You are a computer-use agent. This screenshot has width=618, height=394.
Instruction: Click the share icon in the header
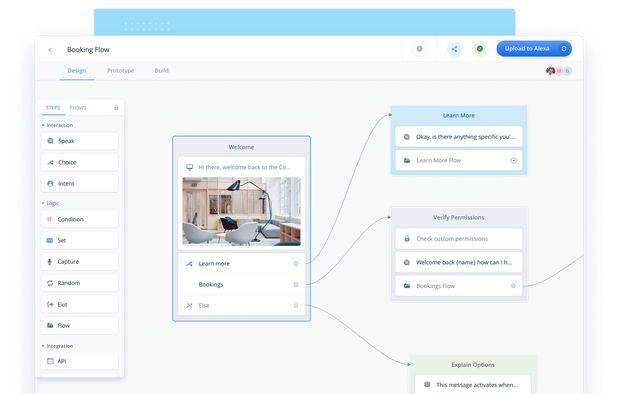454,49
